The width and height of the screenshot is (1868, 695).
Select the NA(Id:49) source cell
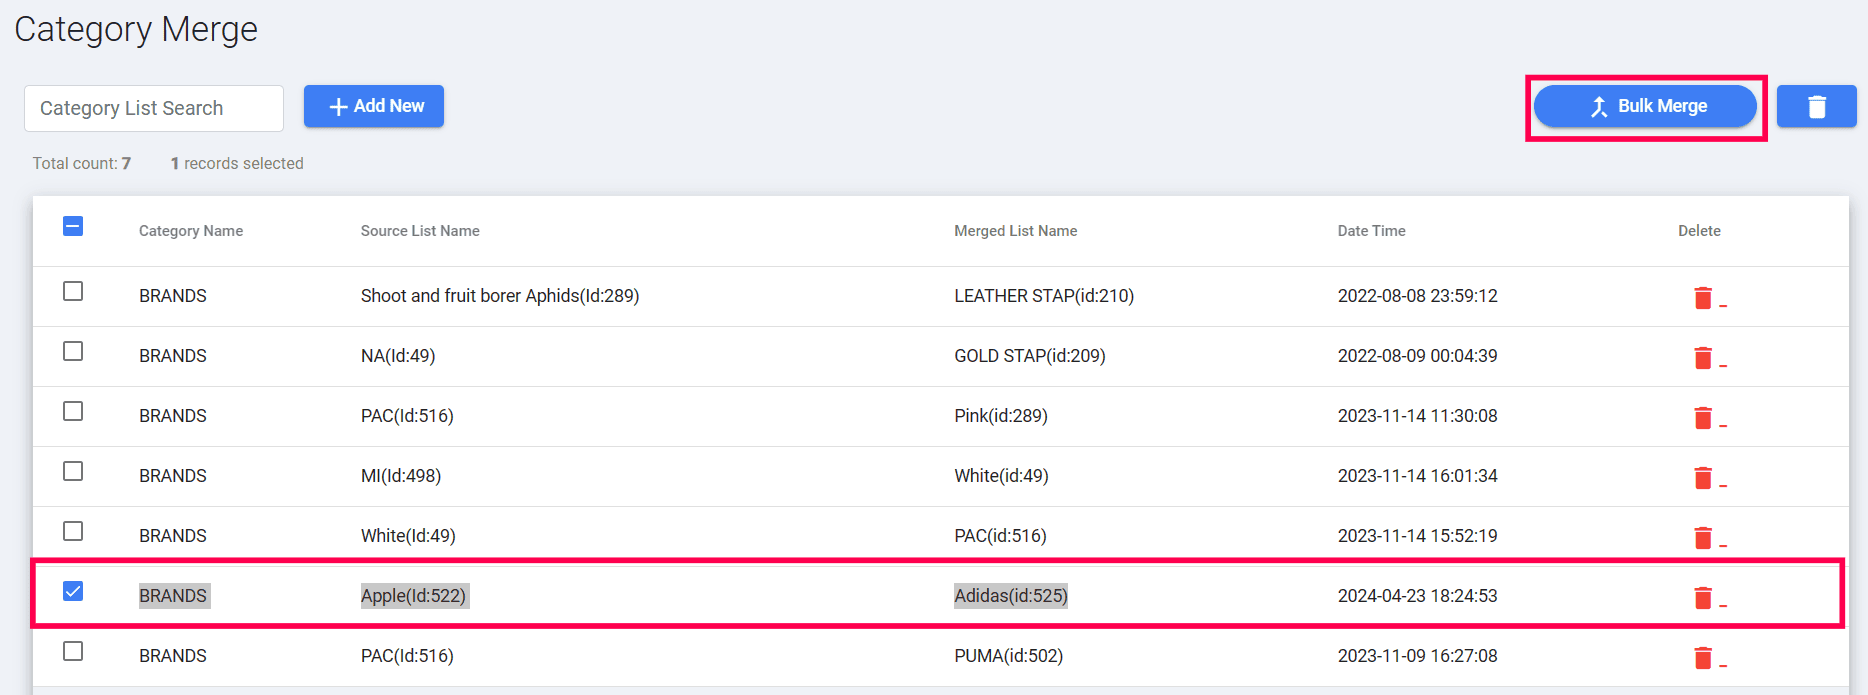click(398, 356)
